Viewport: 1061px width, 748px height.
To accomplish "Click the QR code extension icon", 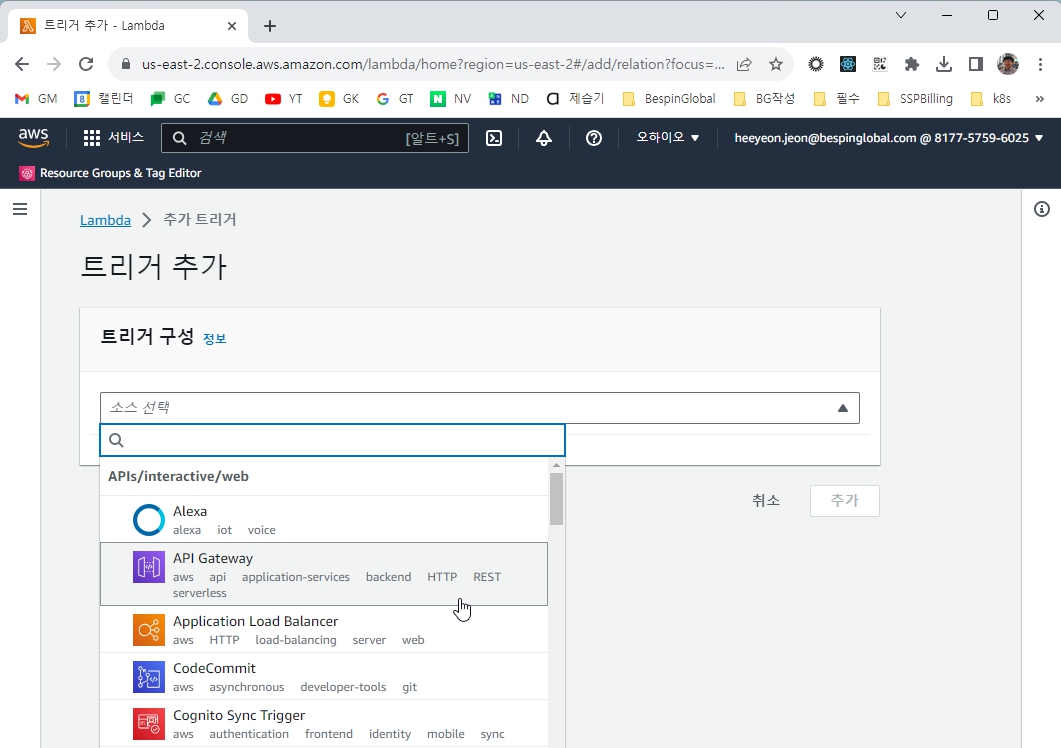I will pos(880,64).
